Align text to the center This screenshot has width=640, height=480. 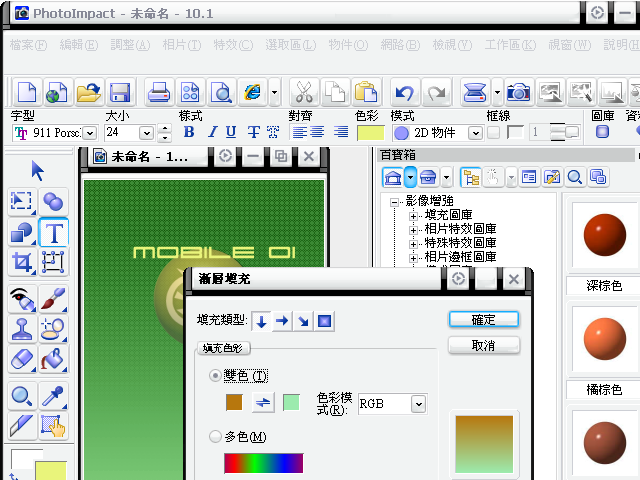(x=317, y=132)
